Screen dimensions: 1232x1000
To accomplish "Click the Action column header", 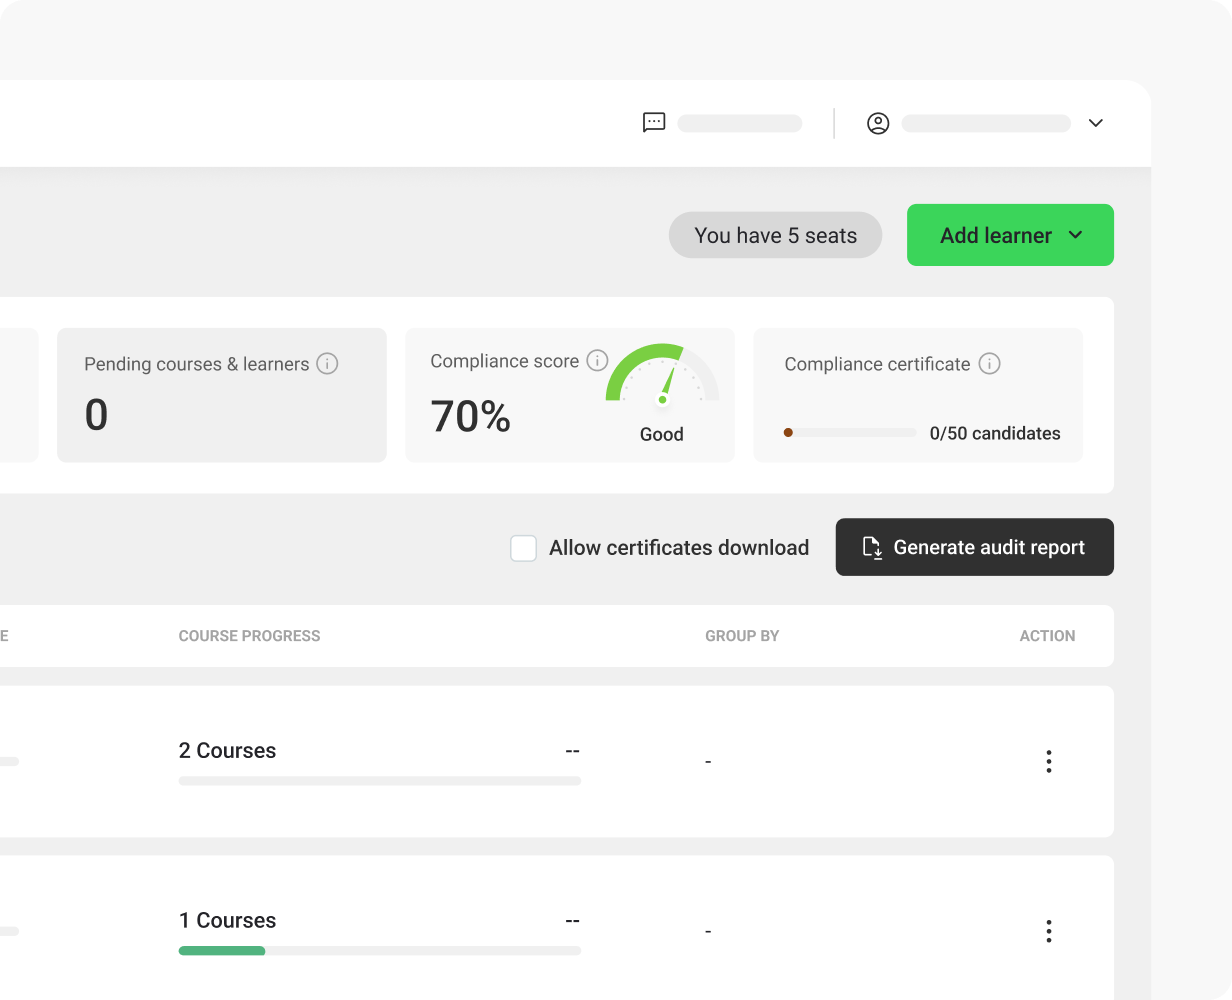I will (1047, 636).
